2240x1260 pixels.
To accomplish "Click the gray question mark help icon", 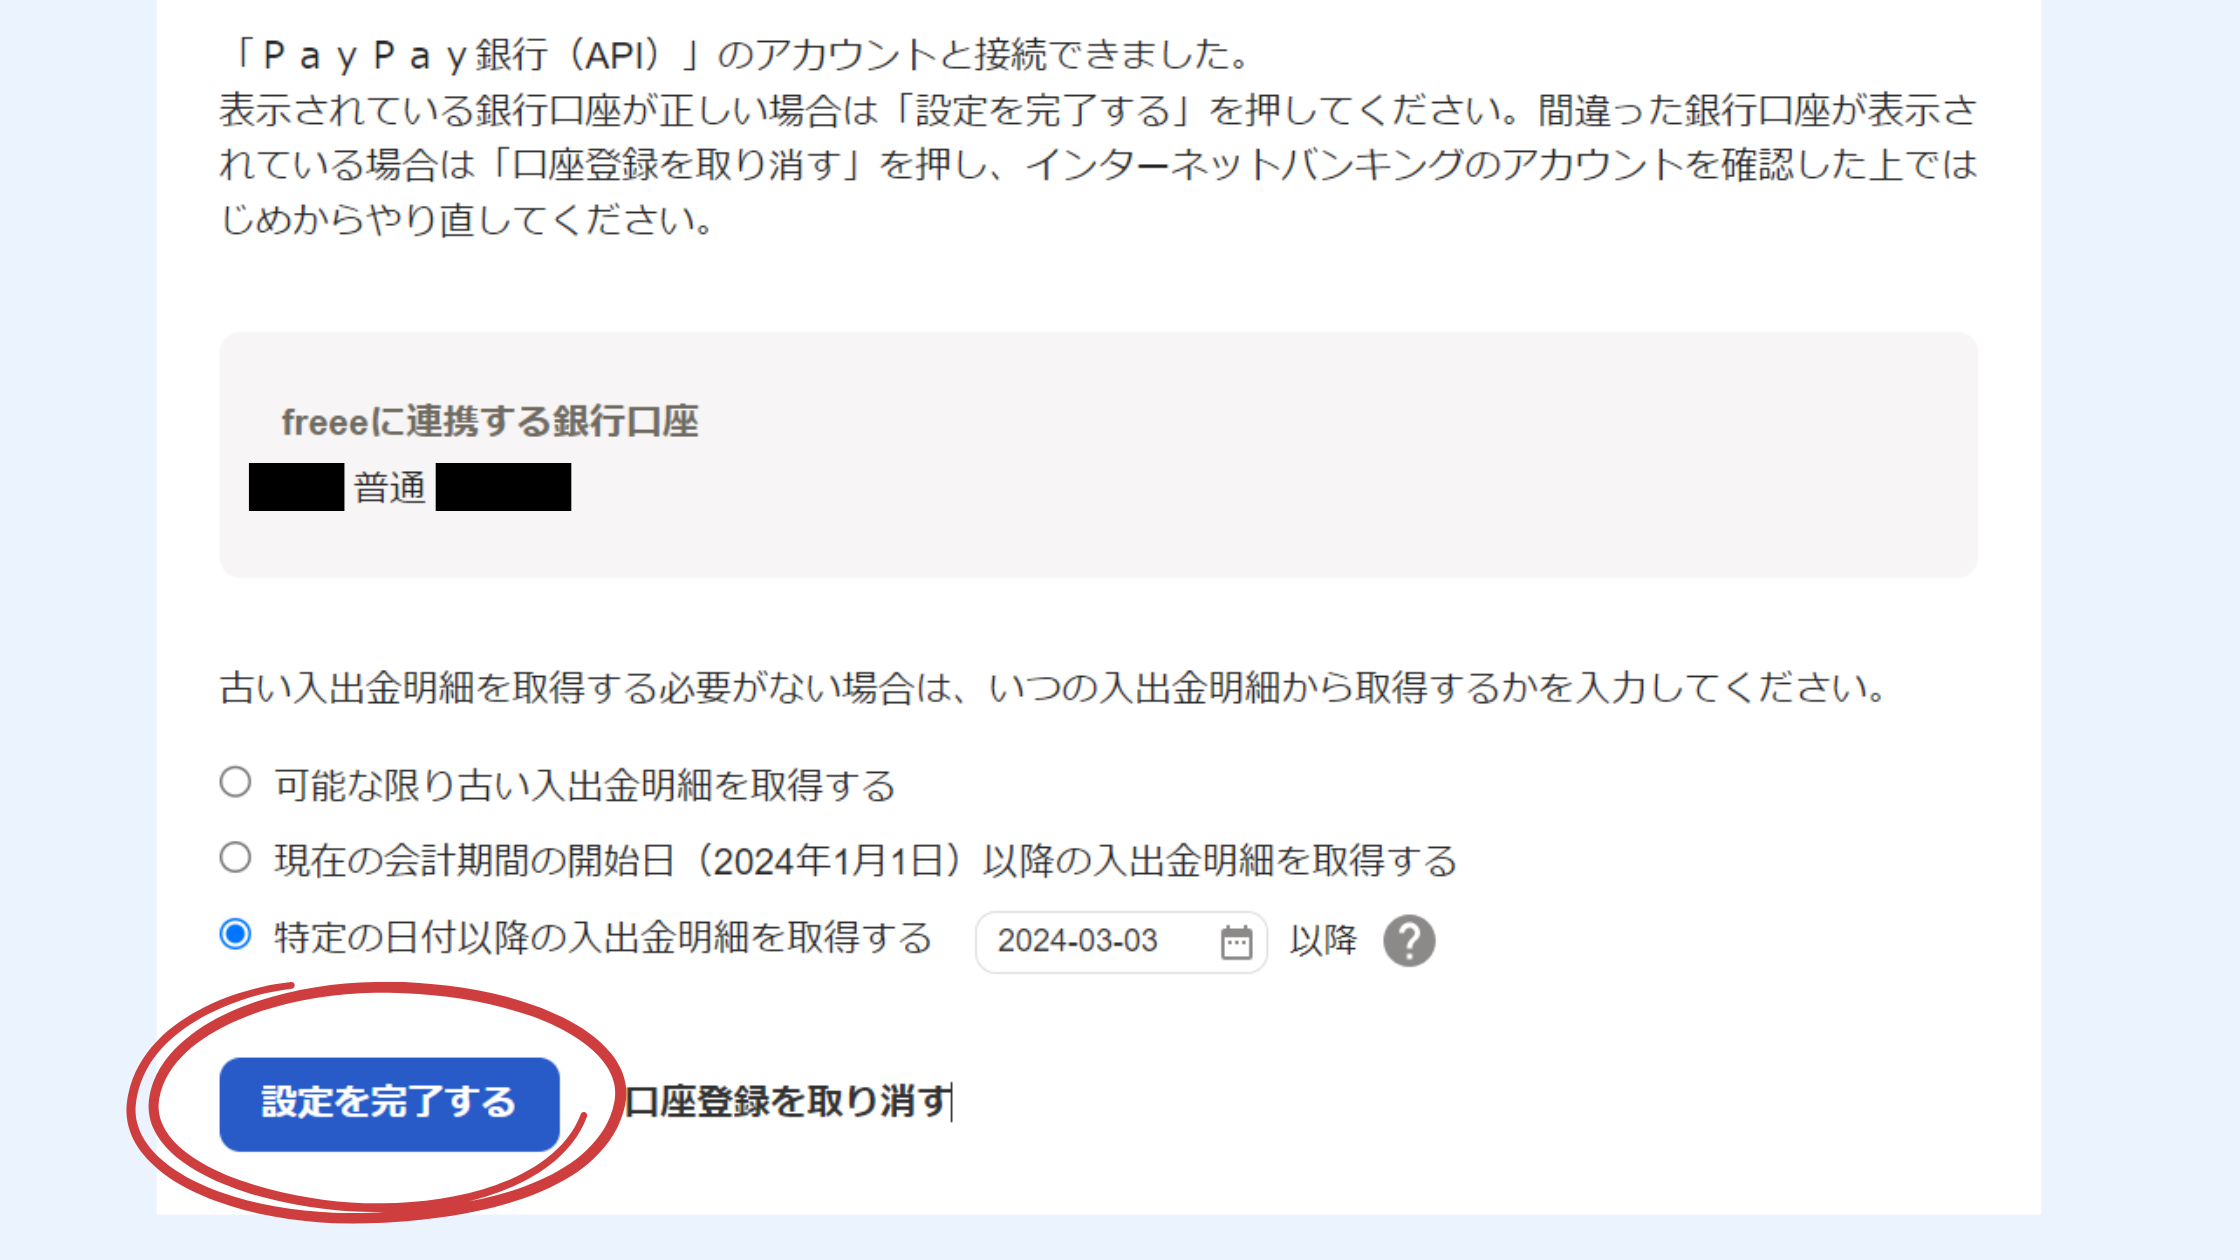I will pos(1409,941).
